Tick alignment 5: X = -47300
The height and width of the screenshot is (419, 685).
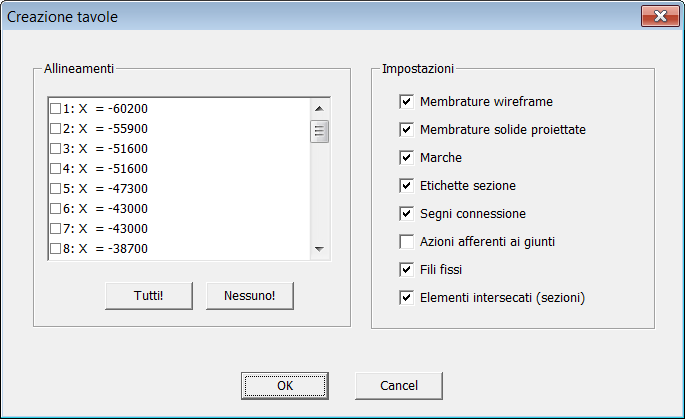(x=55, y=188)
